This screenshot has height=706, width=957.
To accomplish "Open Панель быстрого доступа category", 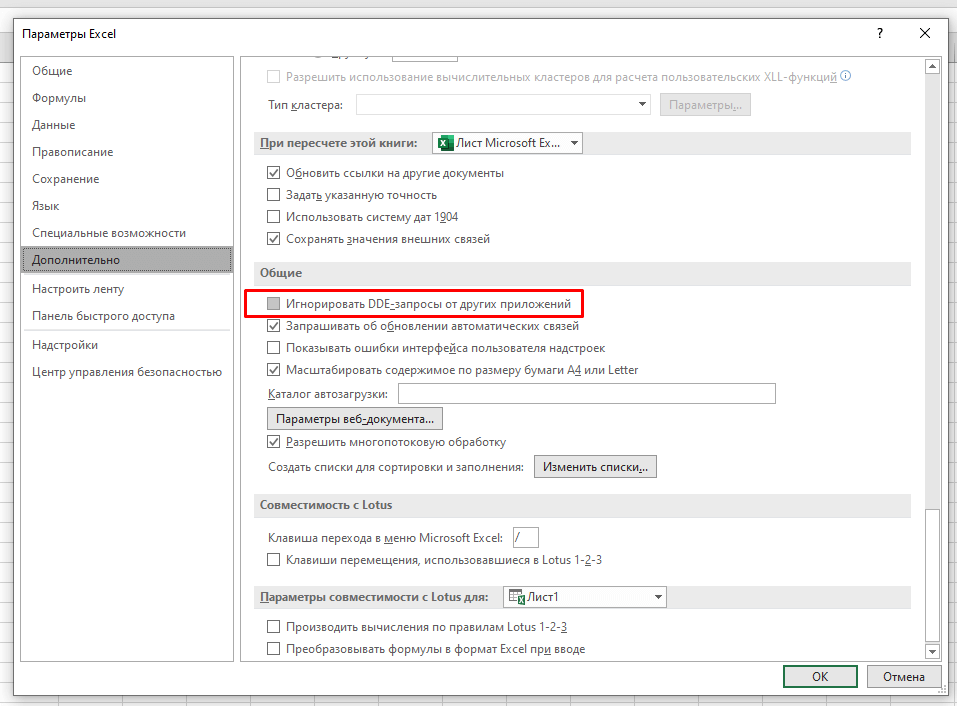I will [x=127, y=315].
